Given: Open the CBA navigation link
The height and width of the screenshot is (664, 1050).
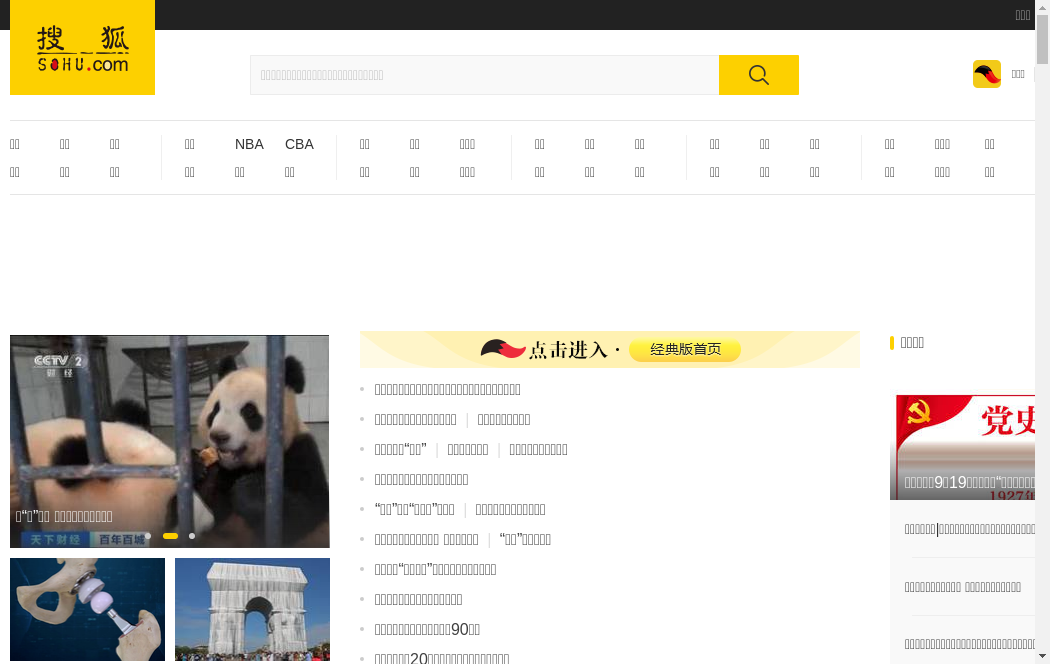Looking at the screenshot, I should tap(299, 144).
